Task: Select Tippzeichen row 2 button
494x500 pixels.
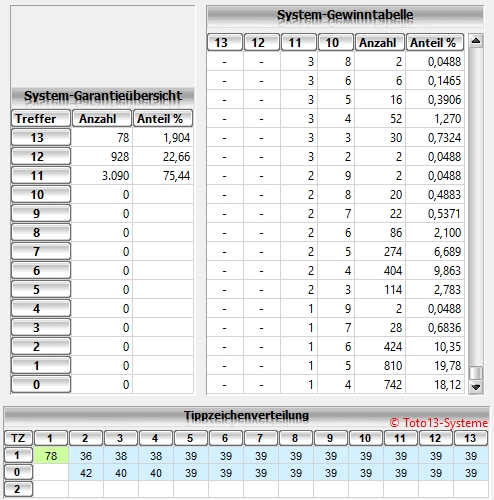Action: (x=18, y=489)
